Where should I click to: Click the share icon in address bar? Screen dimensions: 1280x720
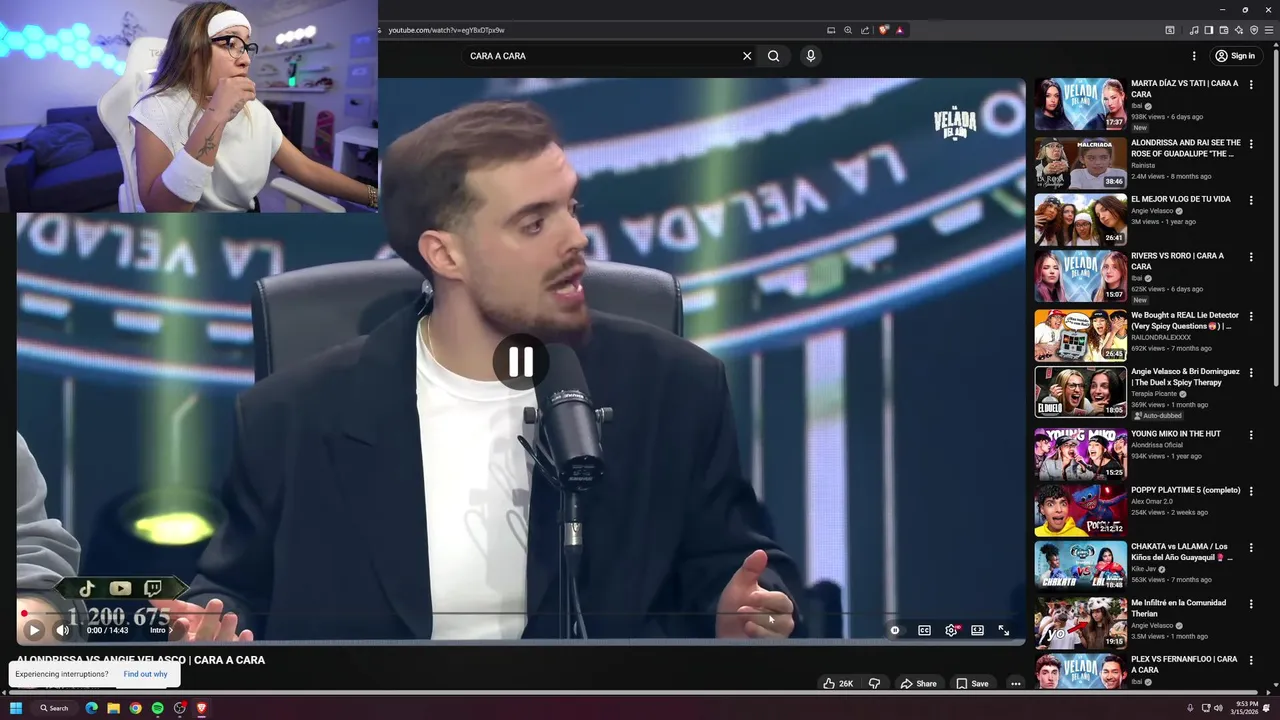pos(864,30)
